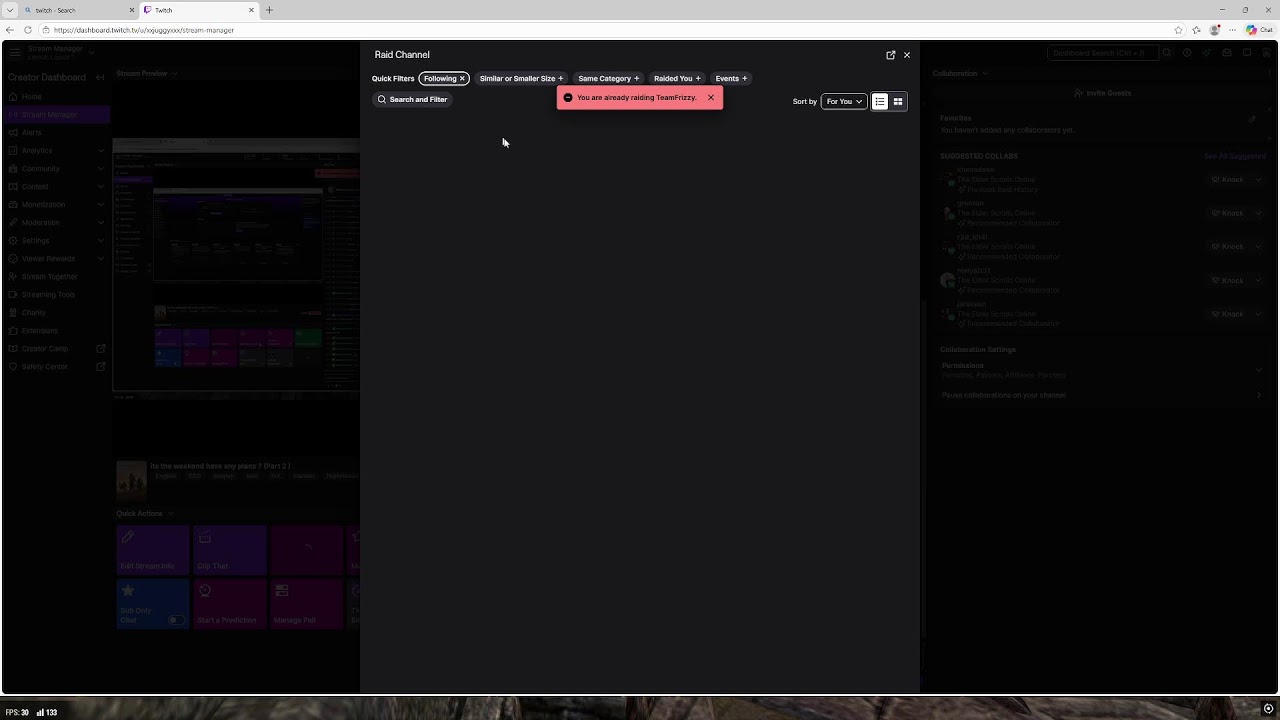Open Extensions in the sidebar

(56, 331)
